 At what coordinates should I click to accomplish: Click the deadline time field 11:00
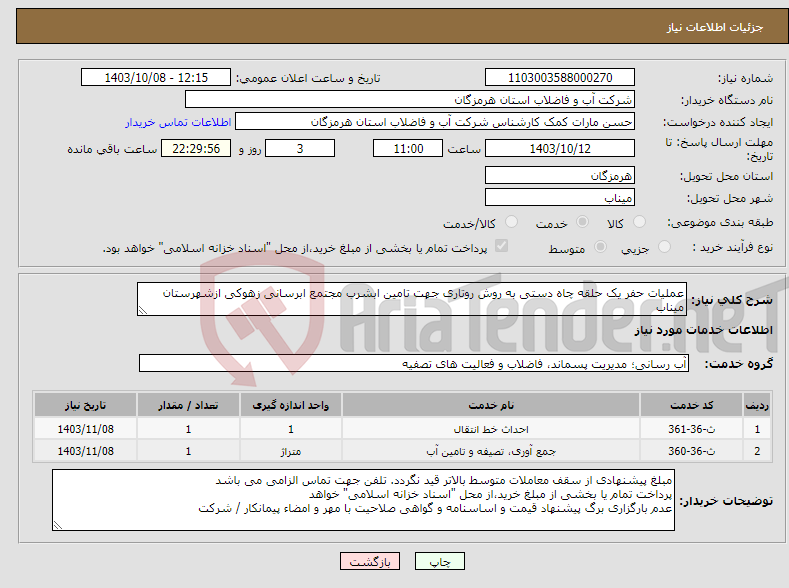pos(408,148)
